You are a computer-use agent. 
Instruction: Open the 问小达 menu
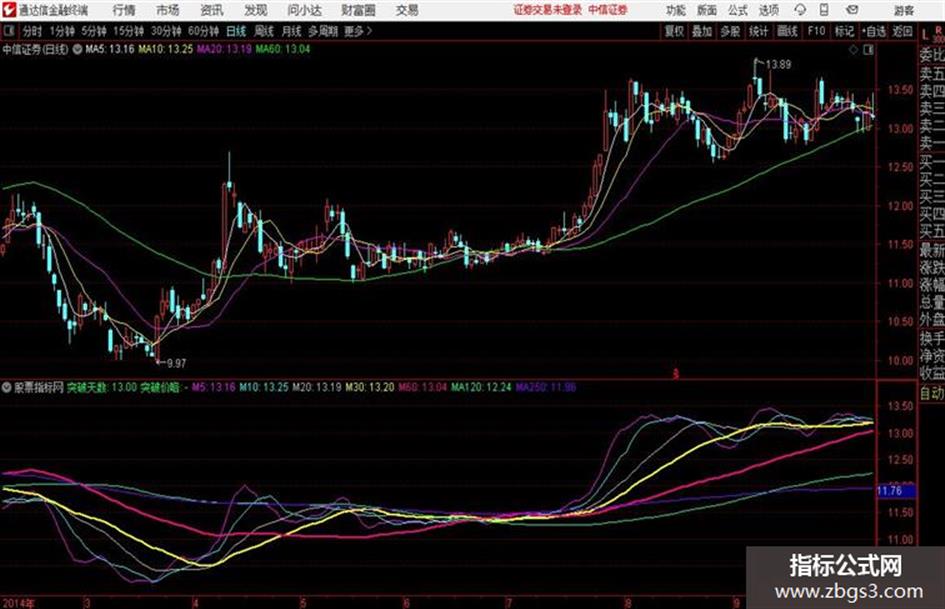tap(304, 10)
